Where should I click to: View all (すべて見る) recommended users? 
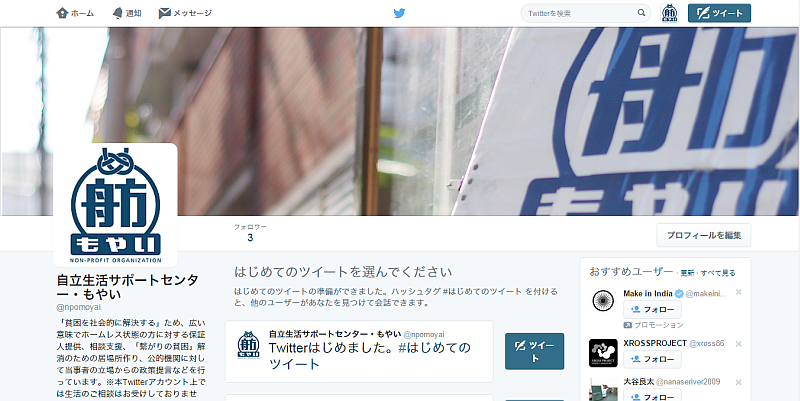coord(718,273)
